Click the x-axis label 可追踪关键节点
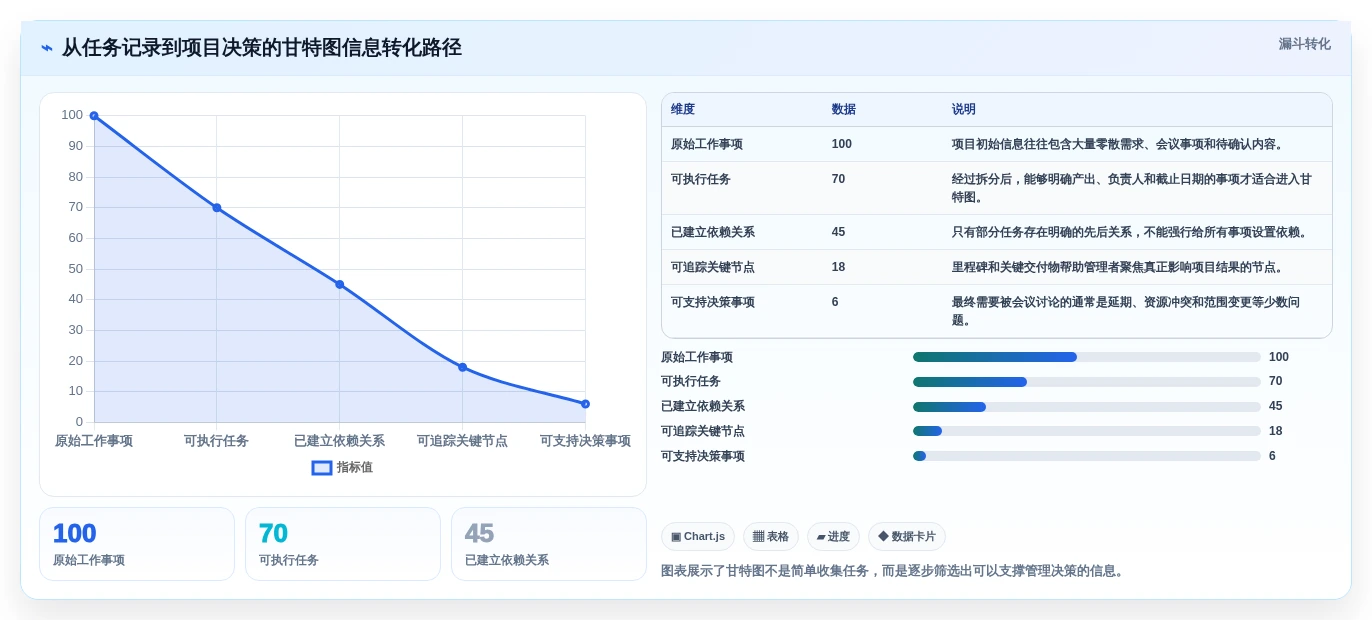Image resolution: width=1372 pixels, height=620 pixels. click(462, 441)
